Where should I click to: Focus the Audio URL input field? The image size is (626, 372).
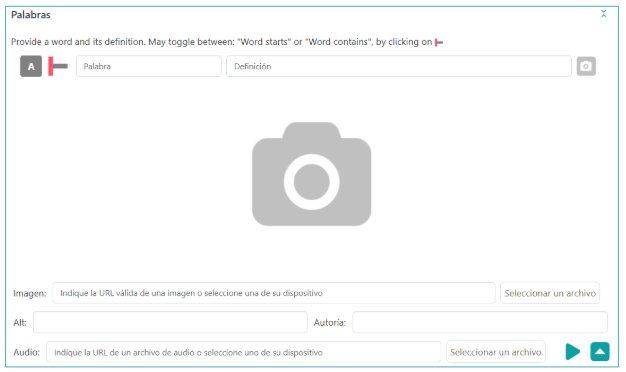[x=244, y=352]
